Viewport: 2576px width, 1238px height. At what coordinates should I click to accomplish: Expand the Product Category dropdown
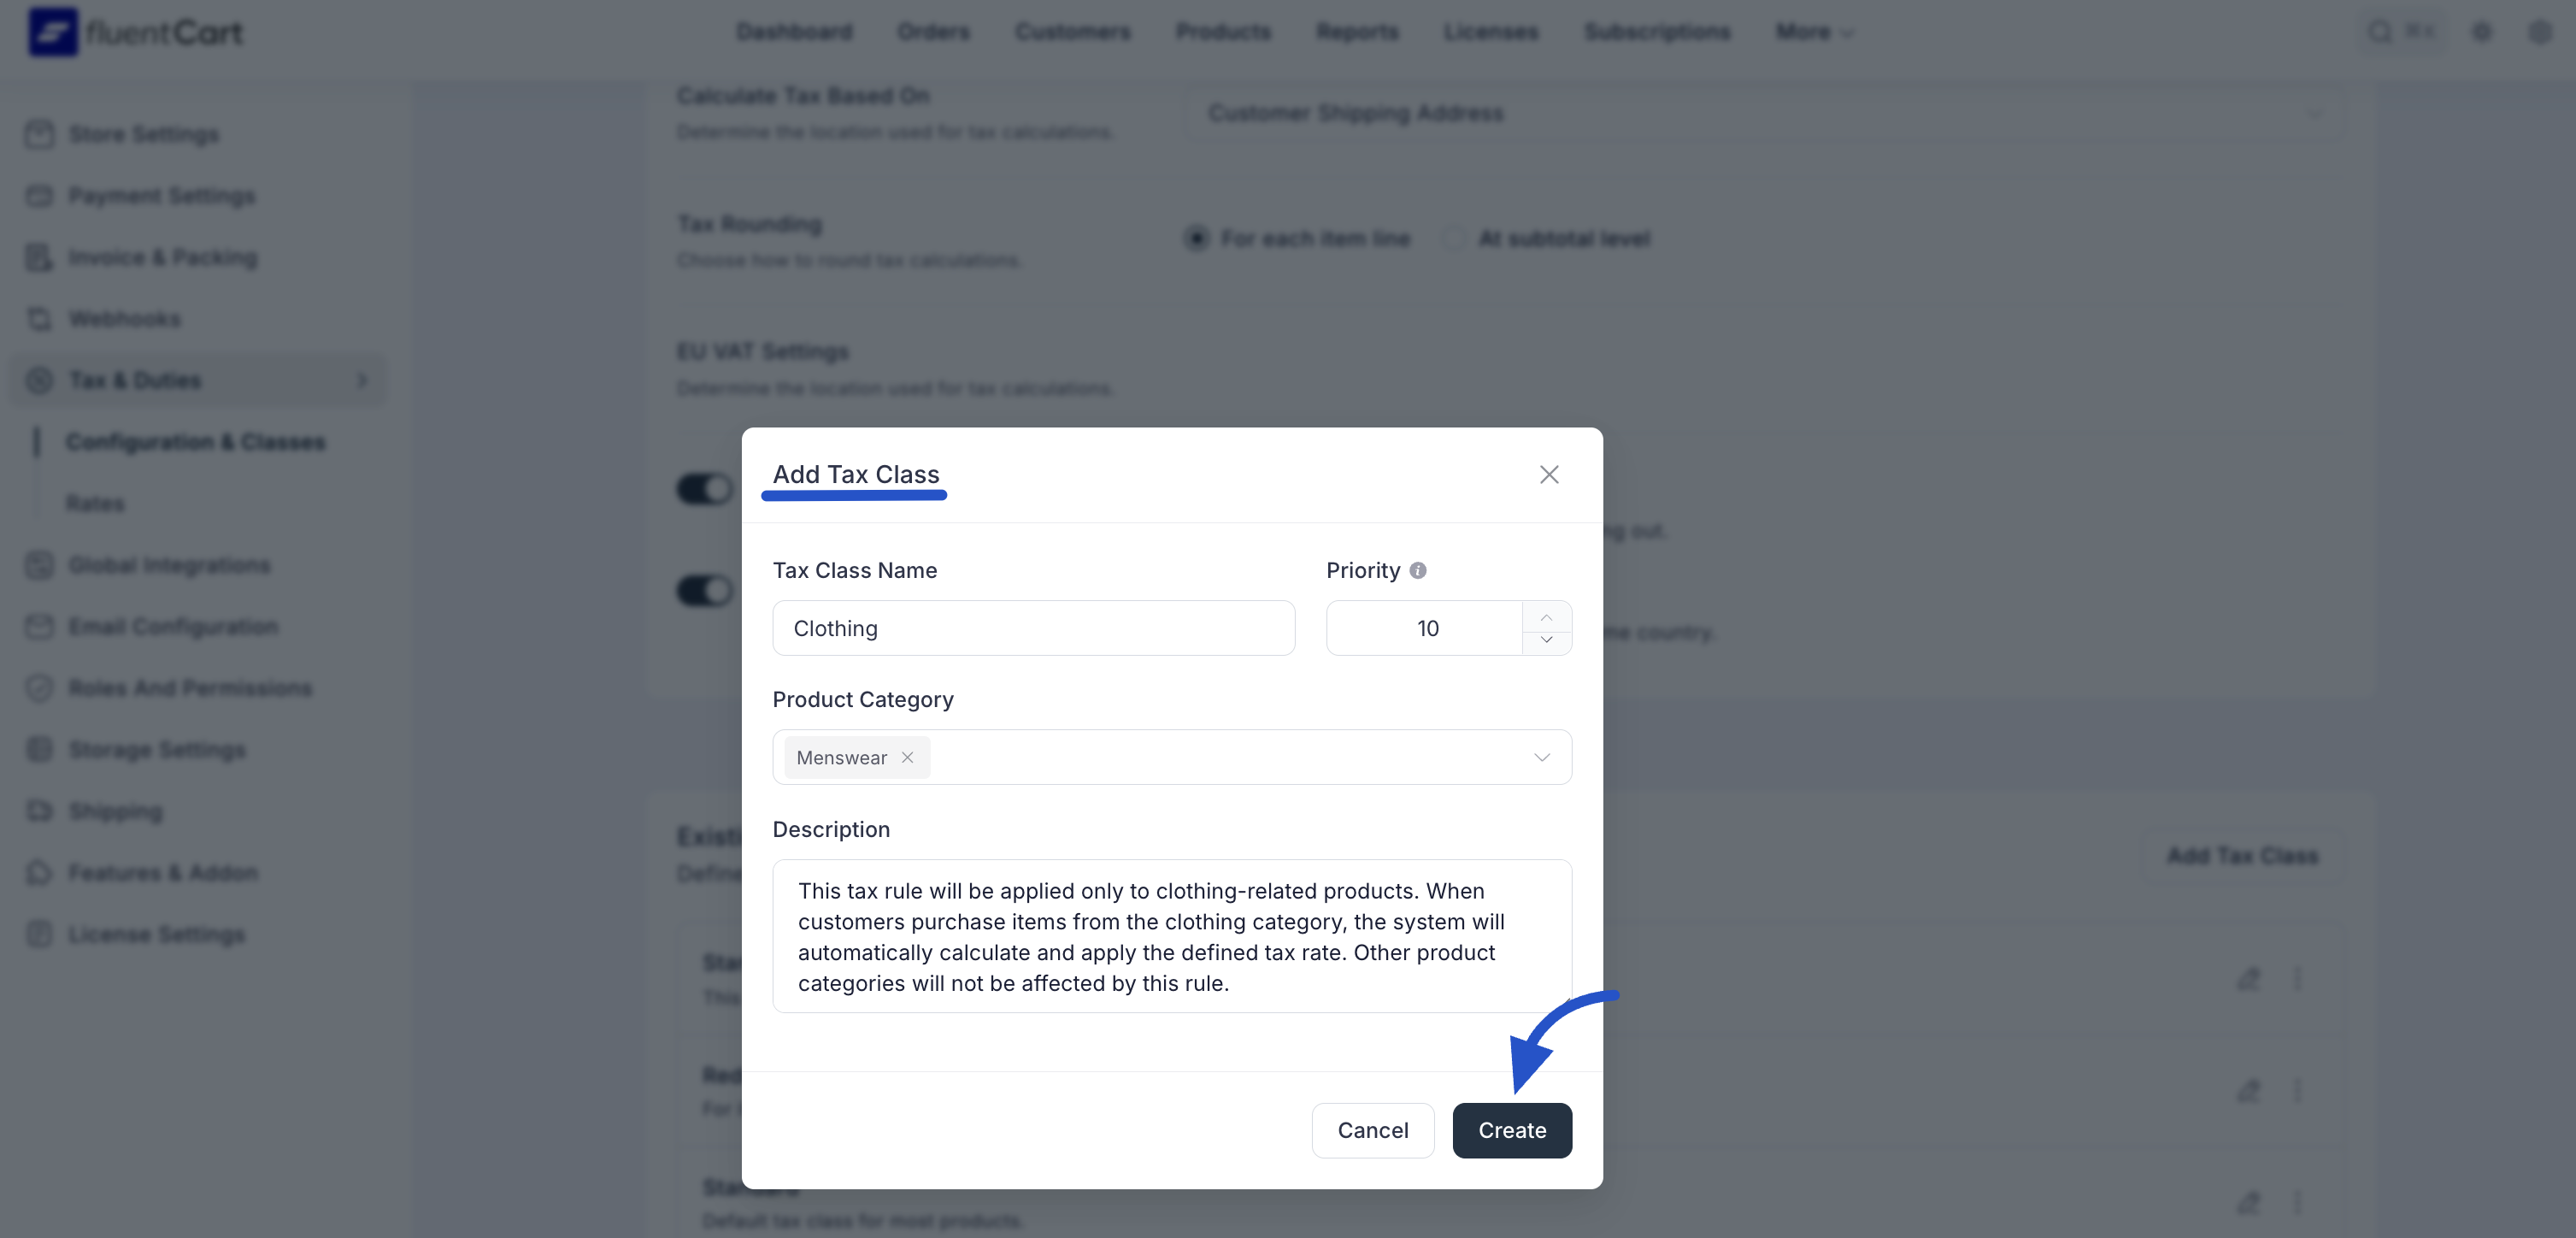[1542, 757]
